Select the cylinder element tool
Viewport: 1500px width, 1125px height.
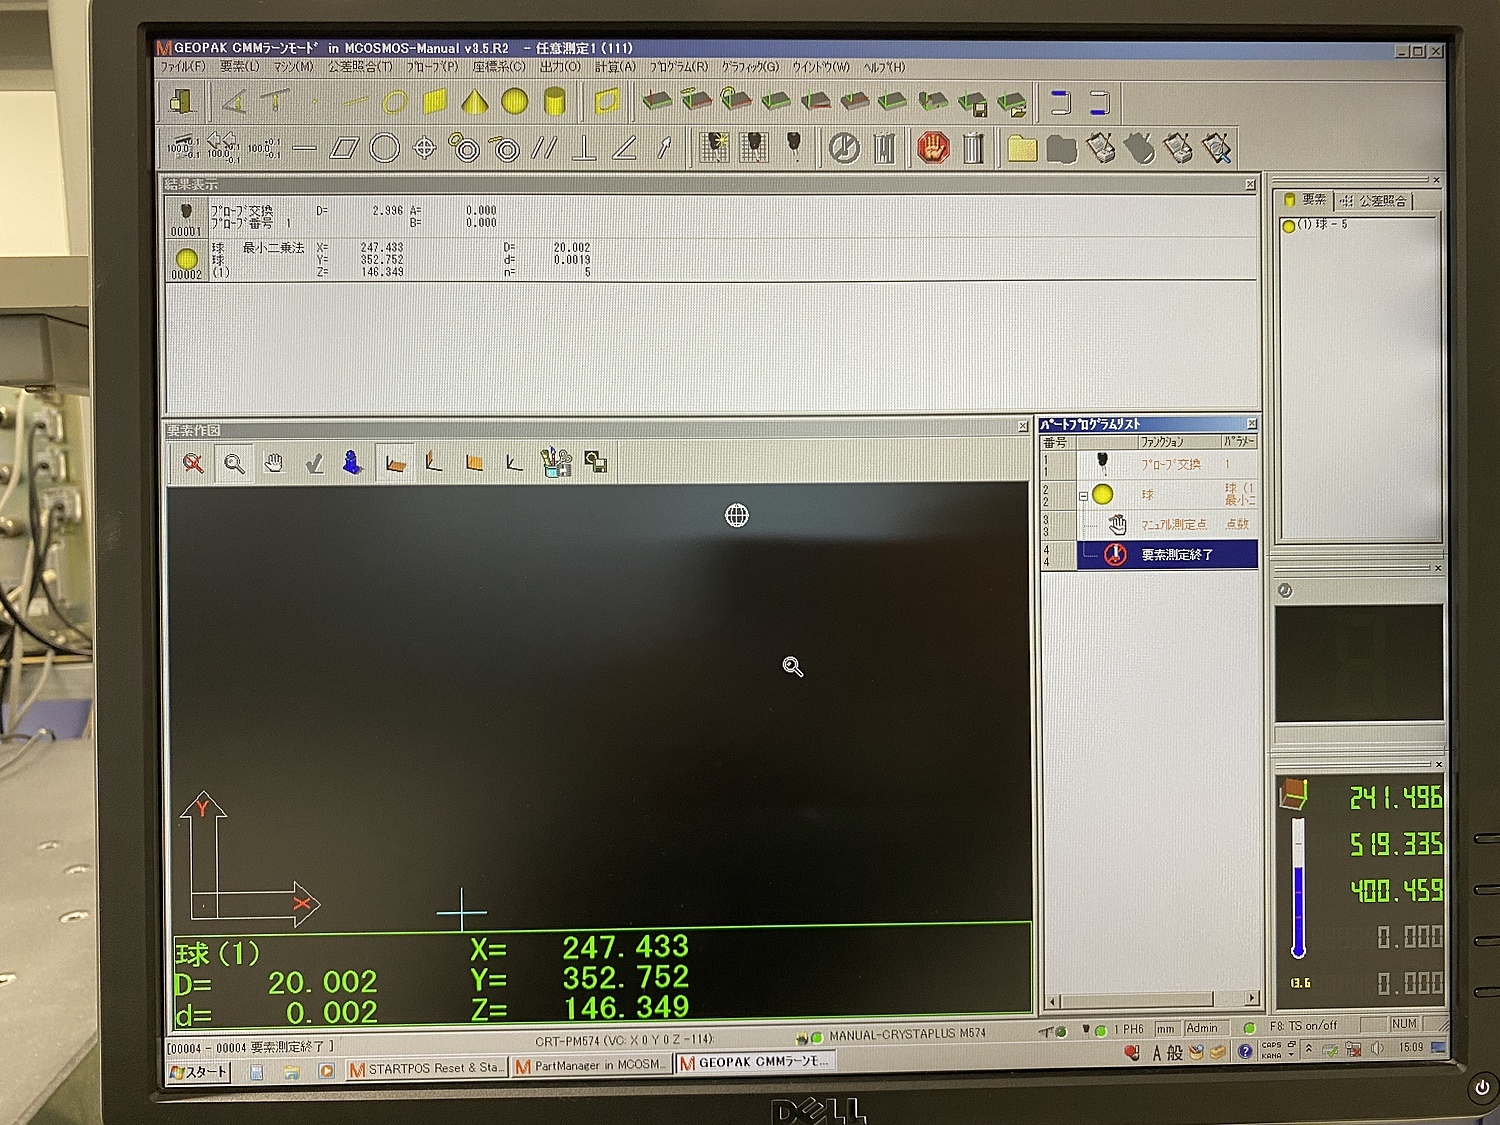[554, 102]
